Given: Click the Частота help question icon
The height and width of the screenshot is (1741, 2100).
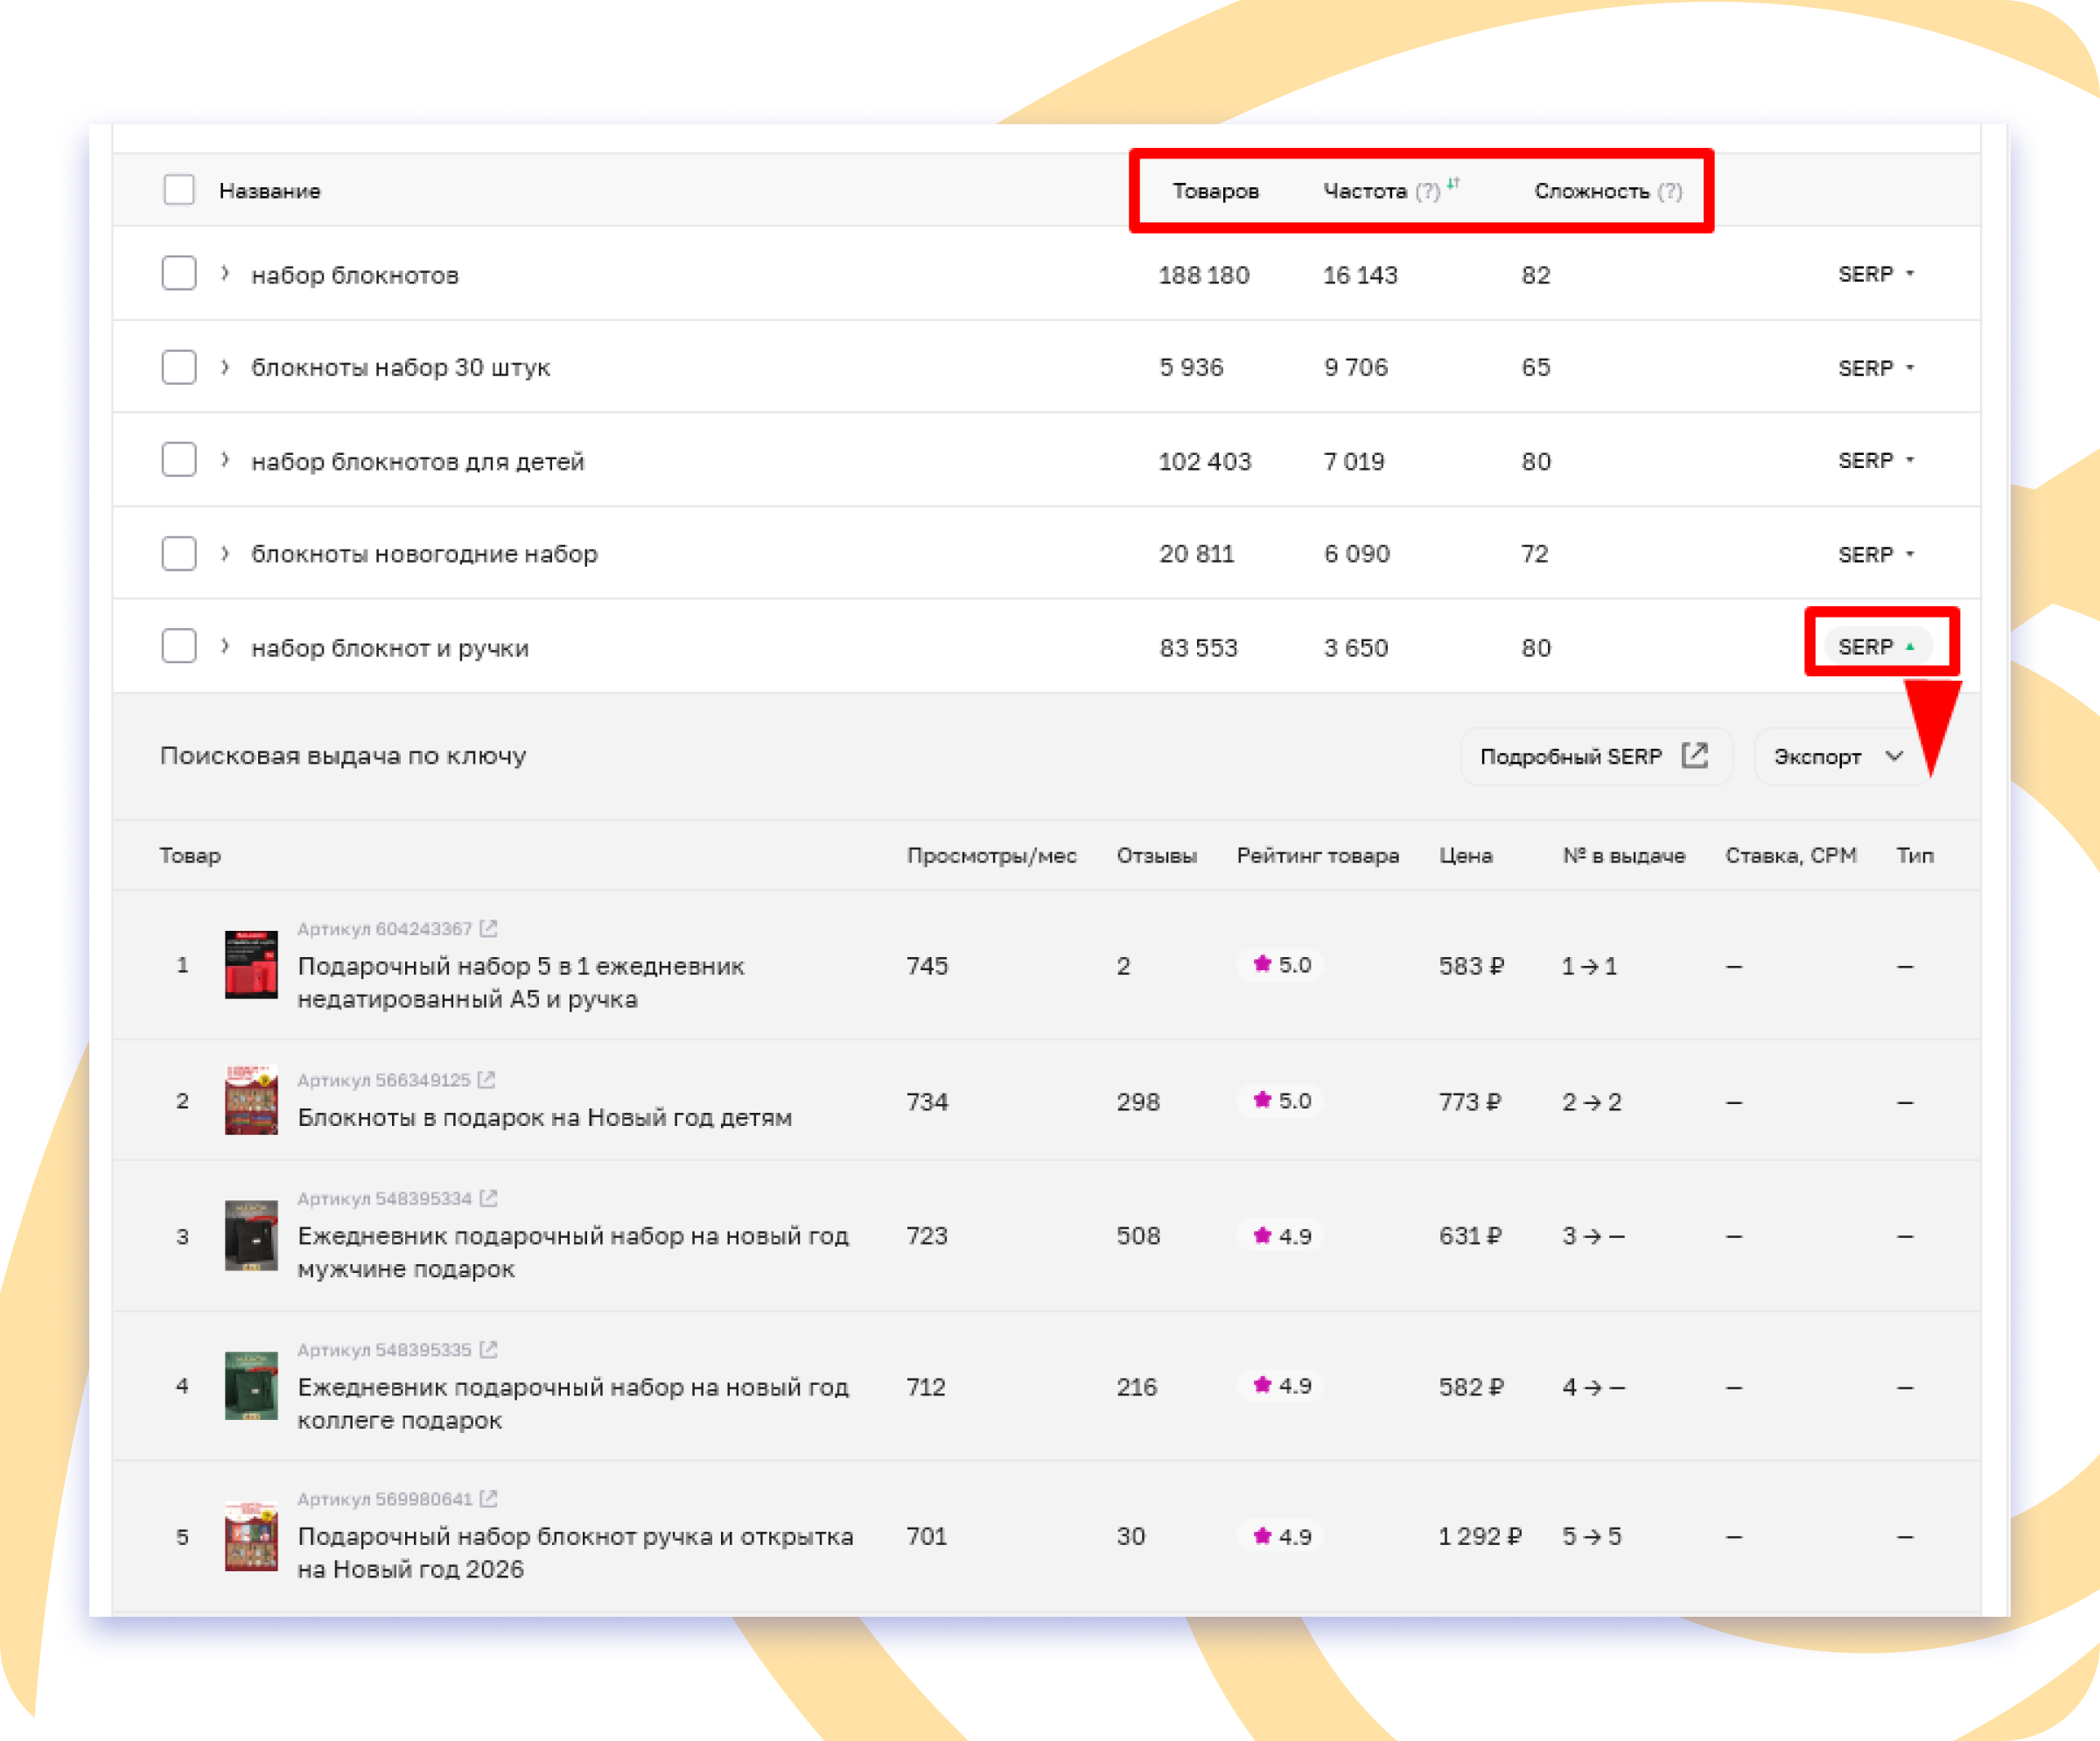Looking at the screenshot, I should 1427,191.
